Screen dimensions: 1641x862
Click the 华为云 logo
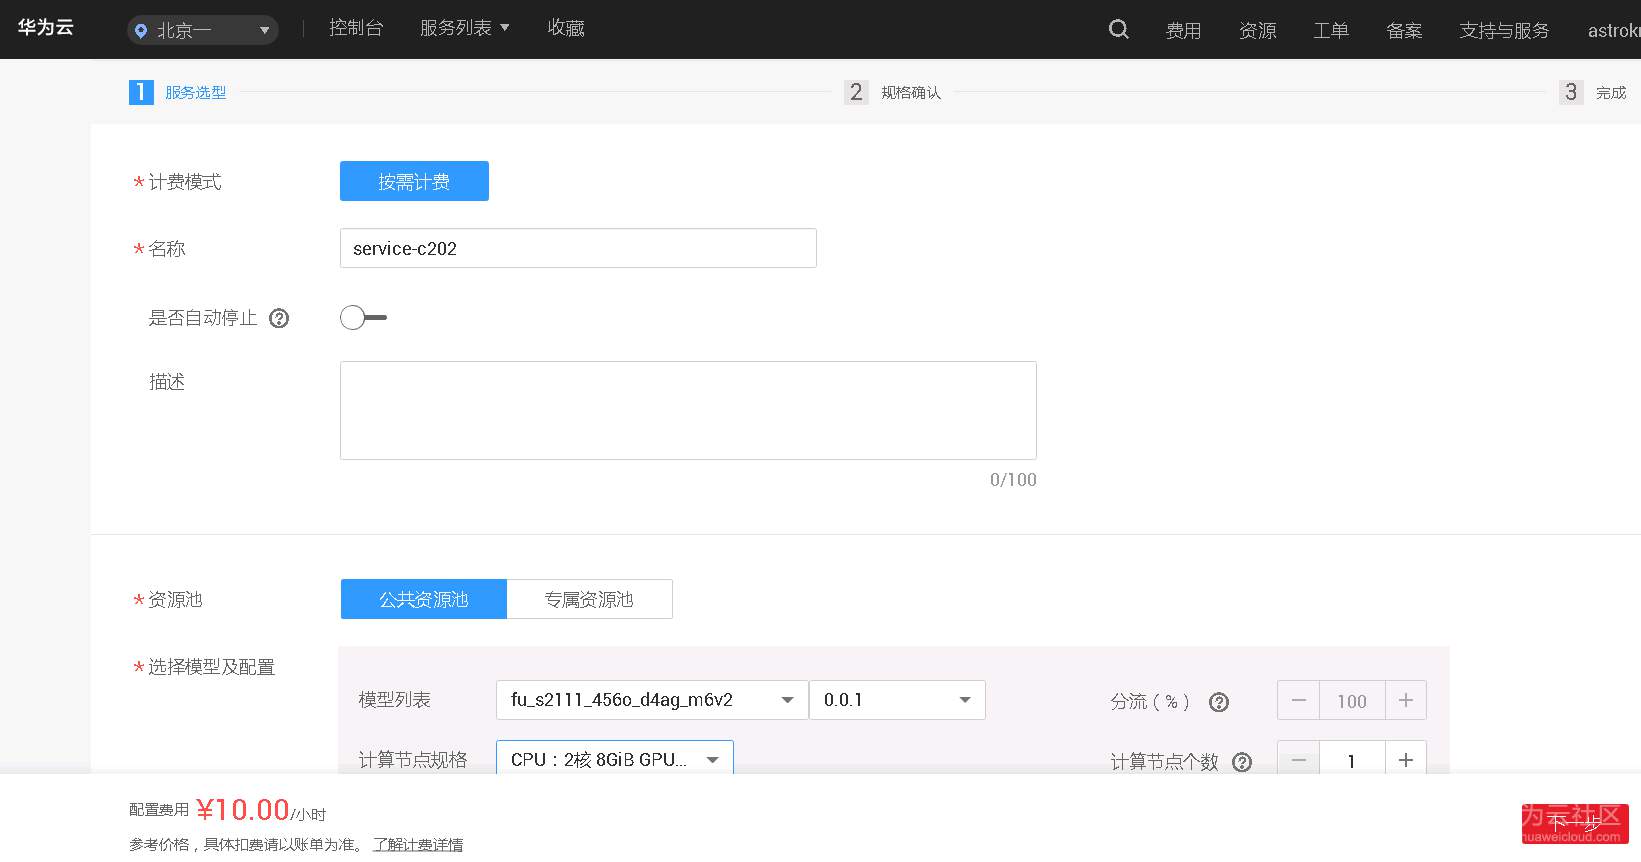[x=45, y=28]
